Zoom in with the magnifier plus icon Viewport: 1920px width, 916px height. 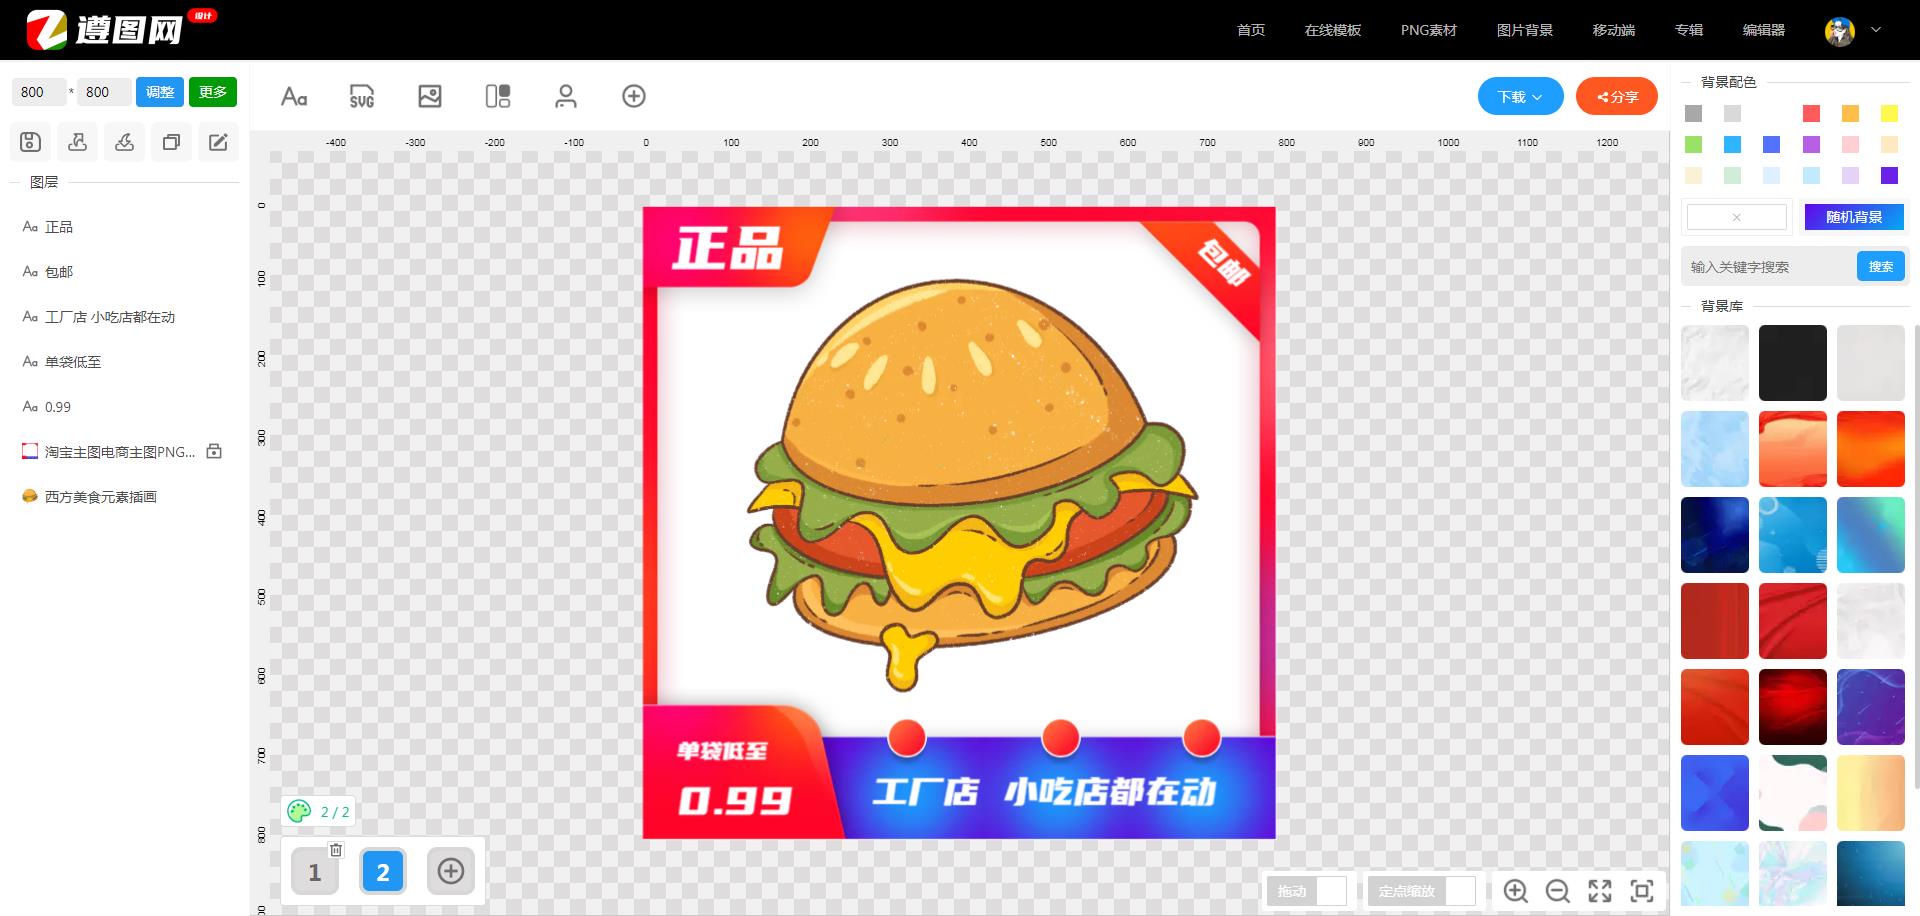(x=1516, y=891)
